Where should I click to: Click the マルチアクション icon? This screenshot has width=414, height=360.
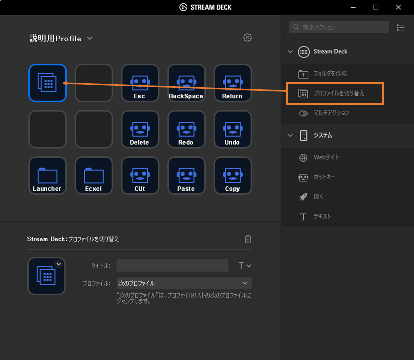(303, 113)
